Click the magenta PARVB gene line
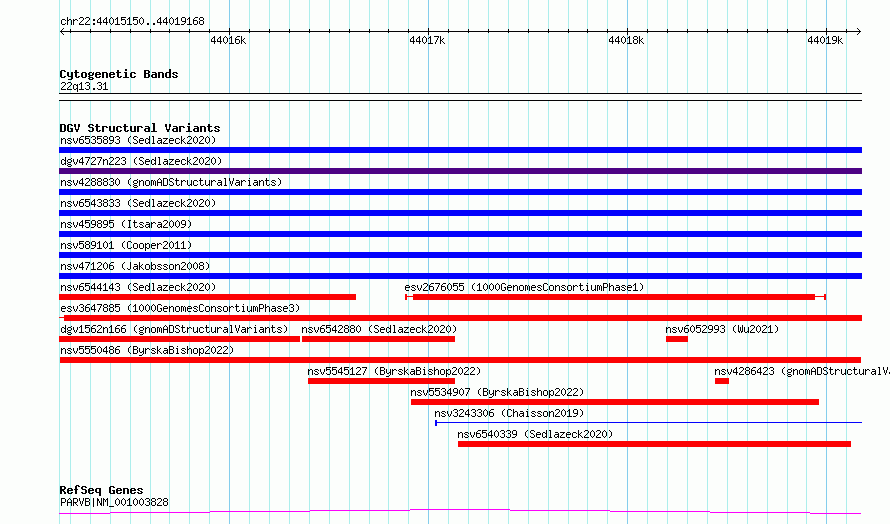 point(460,512)
